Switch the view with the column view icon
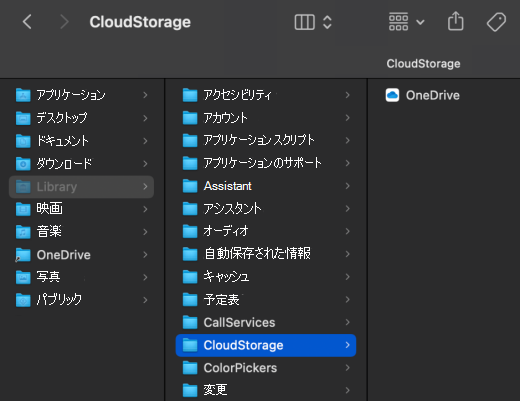 (x=305, y=22)
